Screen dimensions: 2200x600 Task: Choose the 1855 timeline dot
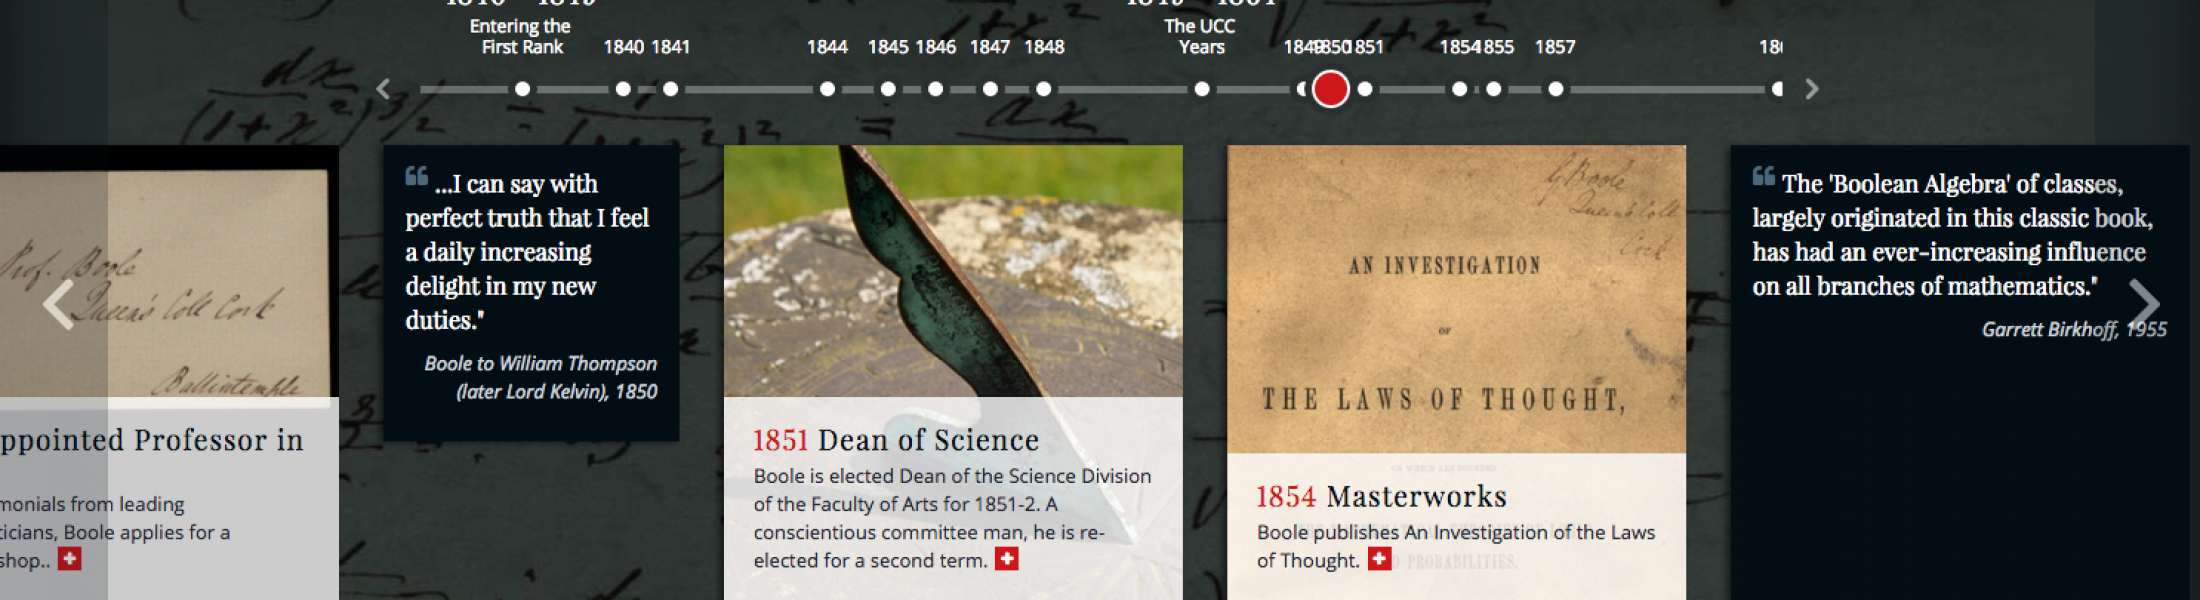1493,89
